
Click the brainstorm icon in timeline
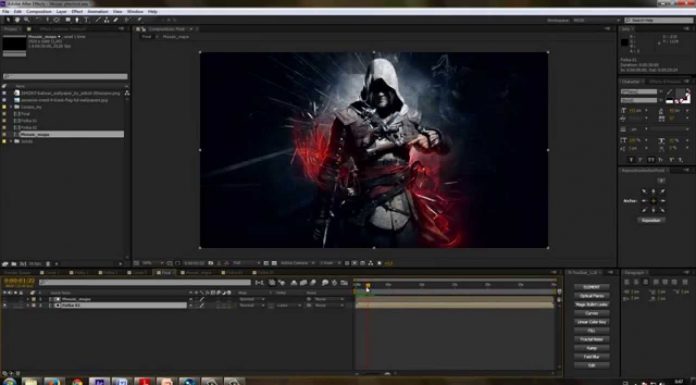325,283
